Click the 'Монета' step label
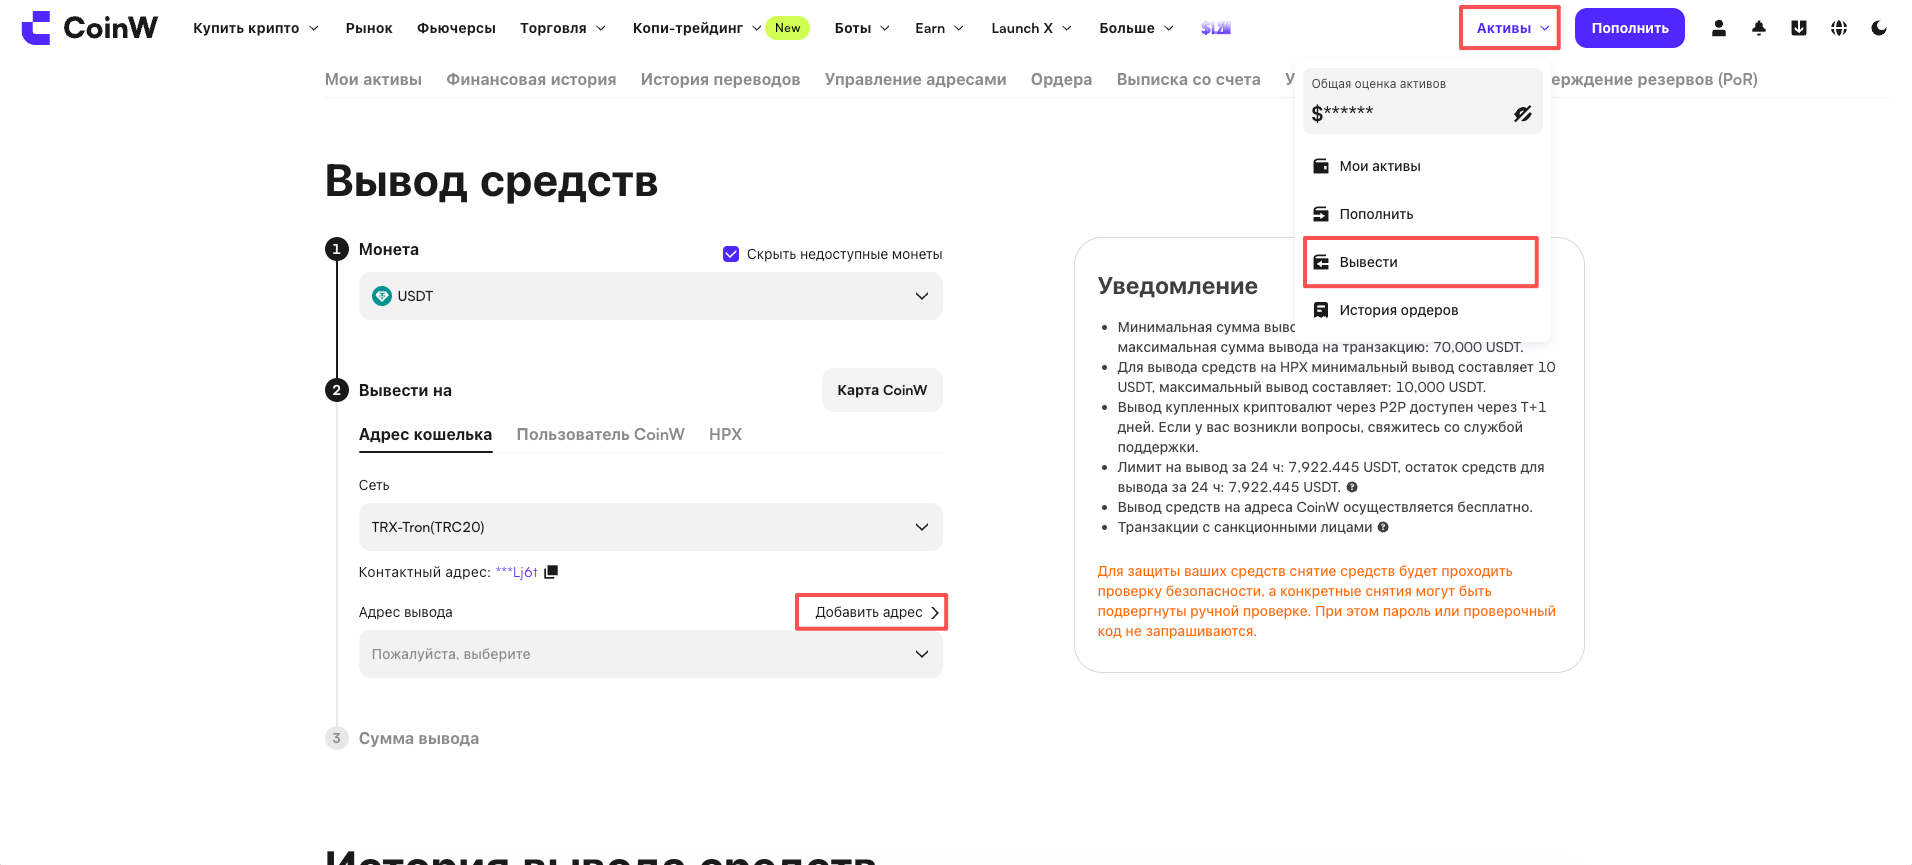The image size is (1912, 865). tap(389, 249)
